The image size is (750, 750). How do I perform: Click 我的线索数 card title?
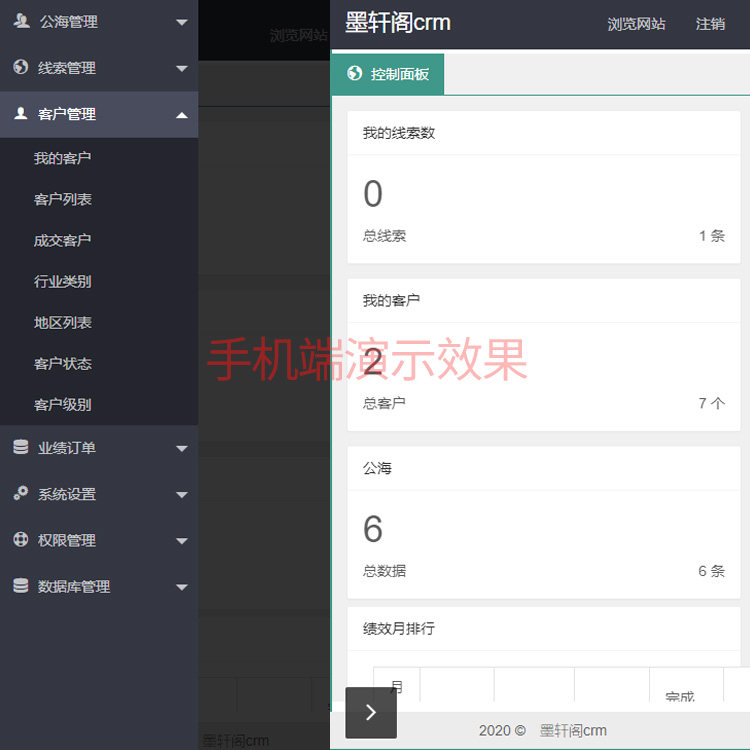tap(398, 133)
